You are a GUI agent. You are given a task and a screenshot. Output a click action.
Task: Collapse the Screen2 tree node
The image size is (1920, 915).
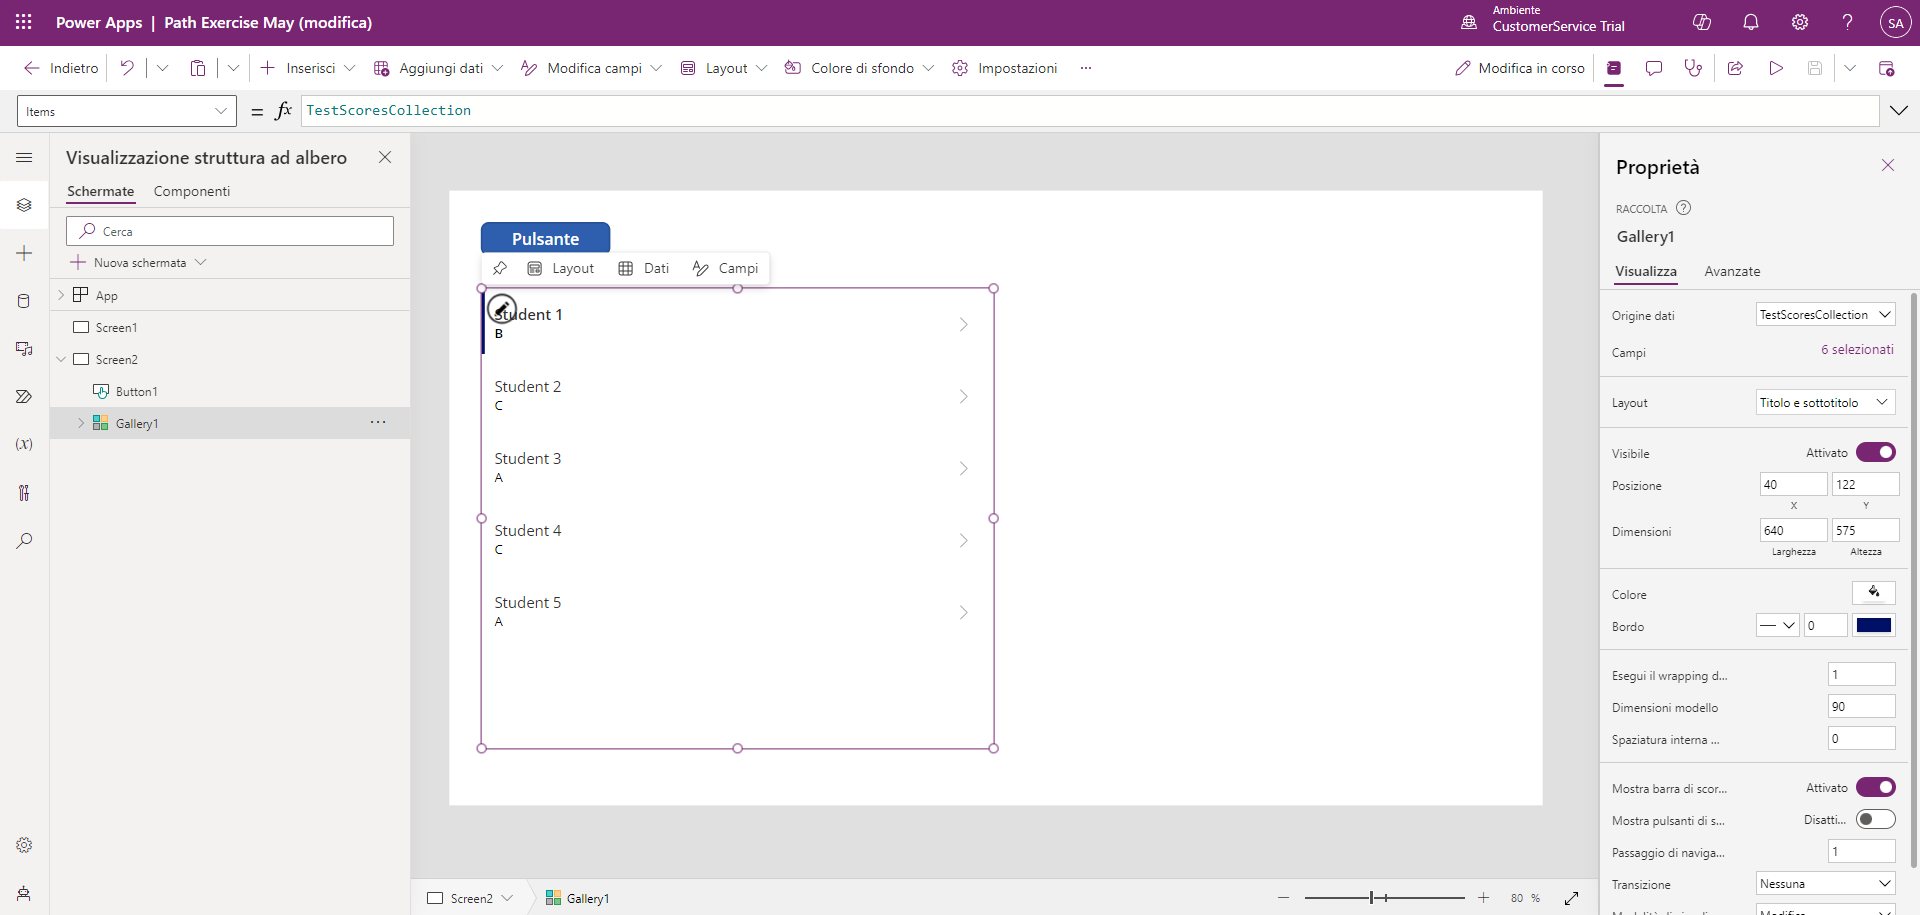61,359
